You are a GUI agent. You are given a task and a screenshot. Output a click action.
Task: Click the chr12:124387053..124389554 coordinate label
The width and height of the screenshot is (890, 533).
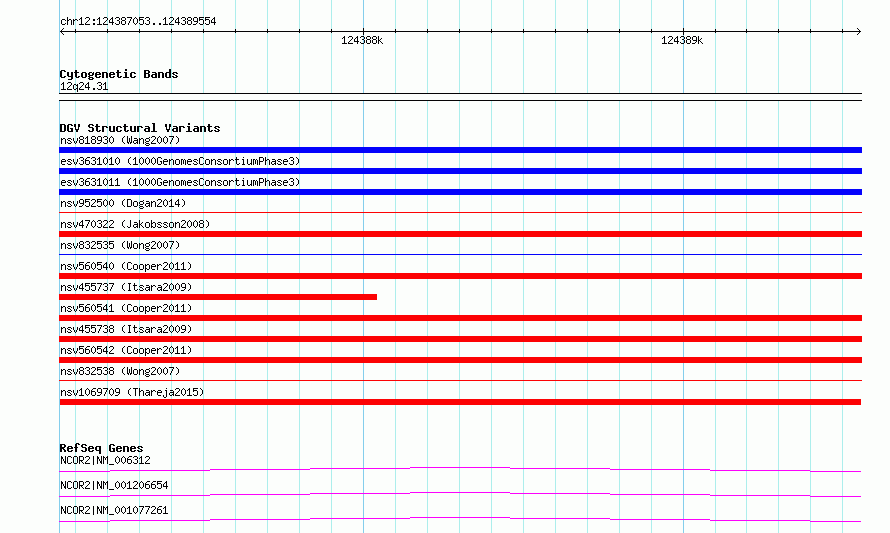coord(138,21)
